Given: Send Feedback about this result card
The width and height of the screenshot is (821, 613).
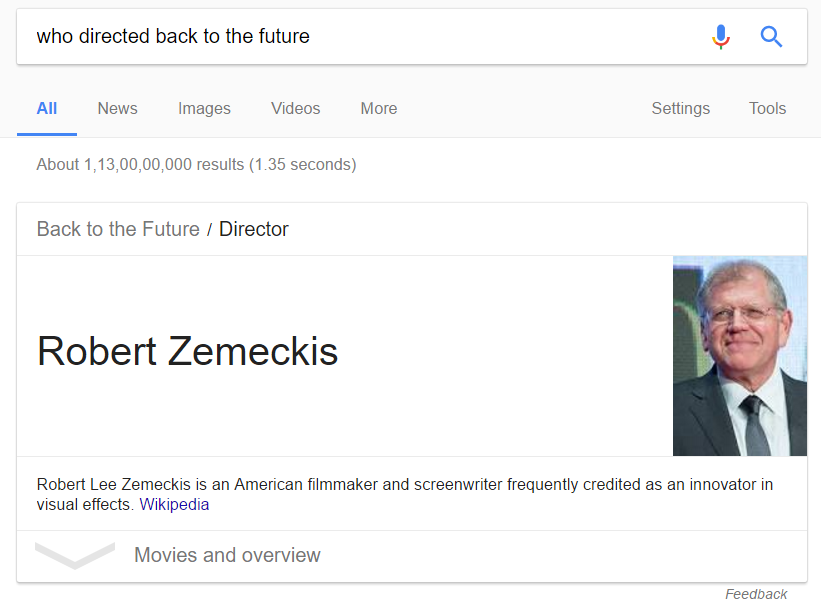Looking at the screenshot, I should pos(756,594).
